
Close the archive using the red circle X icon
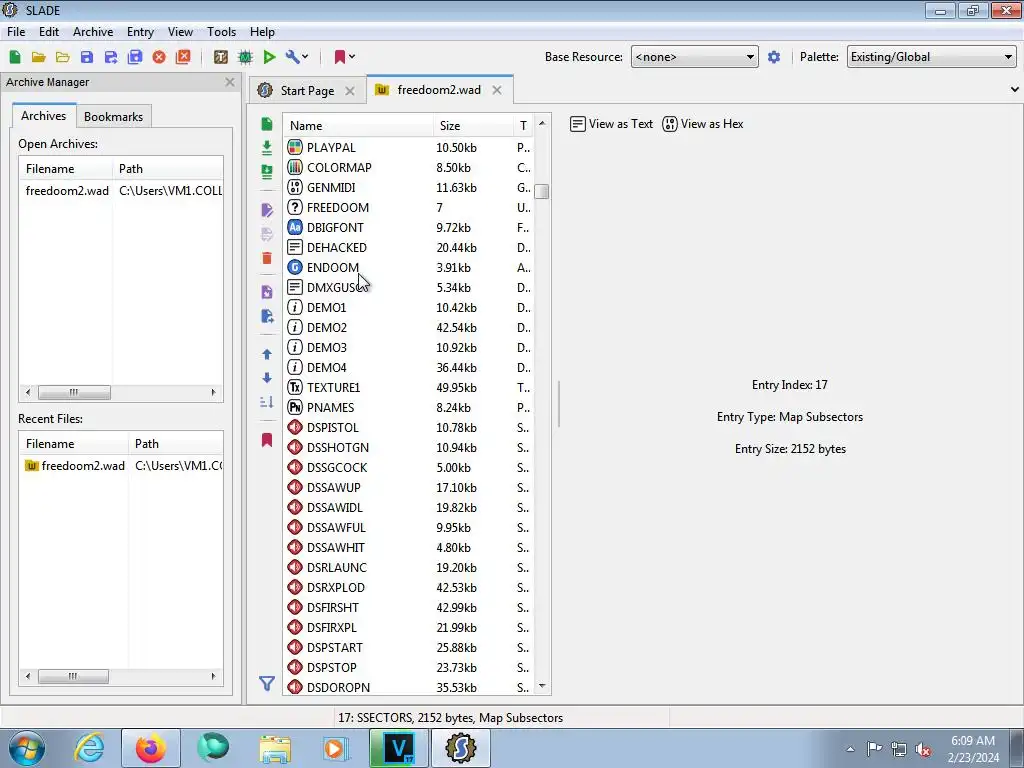[x=159, y=57]
